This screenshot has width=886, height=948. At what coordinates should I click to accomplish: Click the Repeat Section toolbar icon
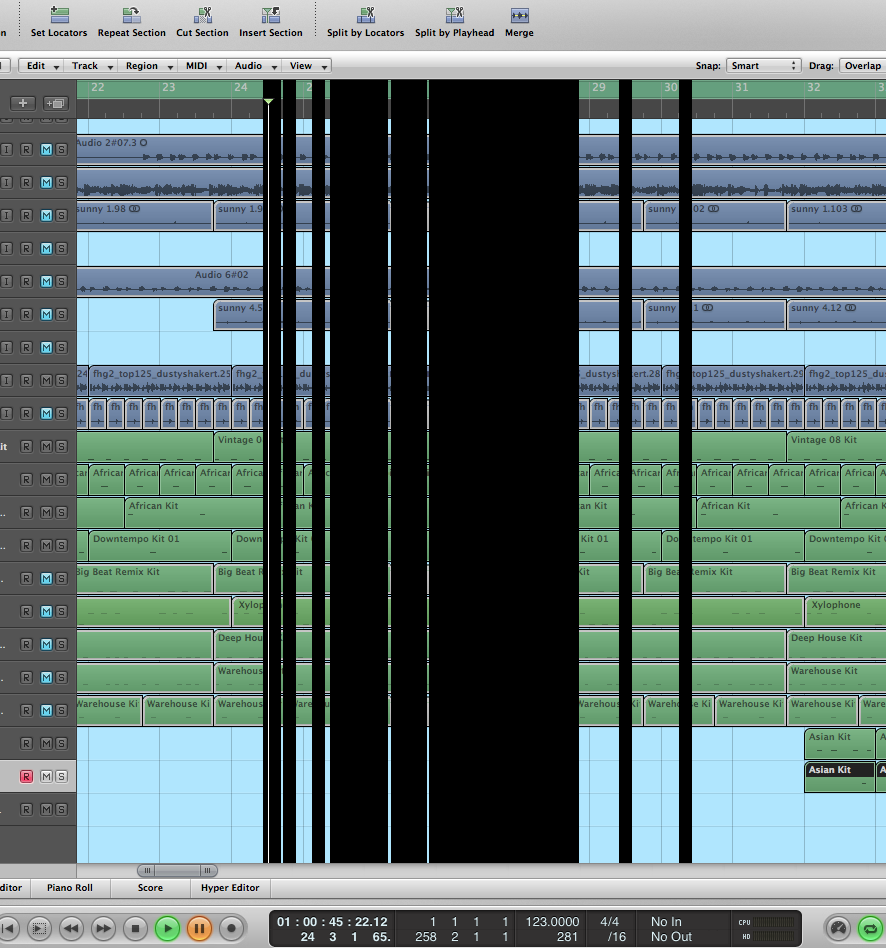pos(131,15)
